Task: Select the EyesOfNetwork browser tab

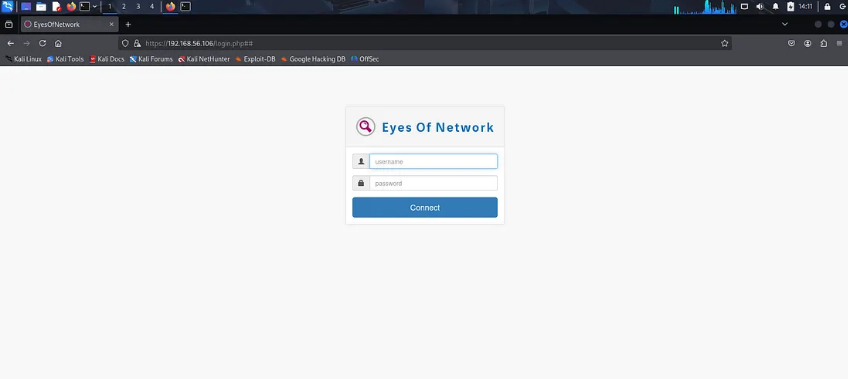Action: point(69,24)
